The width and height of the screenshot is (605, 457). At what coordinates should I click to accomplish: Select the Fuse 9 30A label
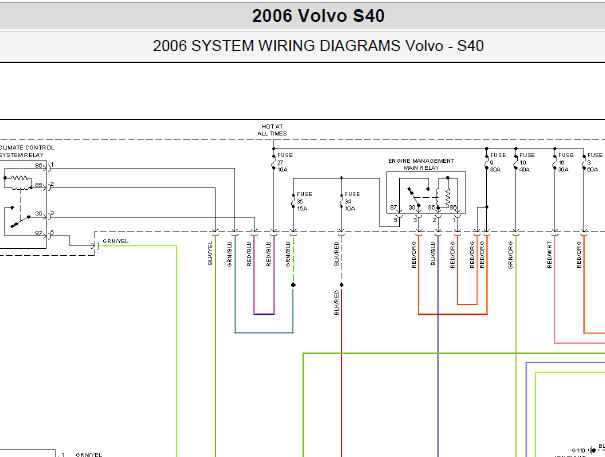click(498, 162)
